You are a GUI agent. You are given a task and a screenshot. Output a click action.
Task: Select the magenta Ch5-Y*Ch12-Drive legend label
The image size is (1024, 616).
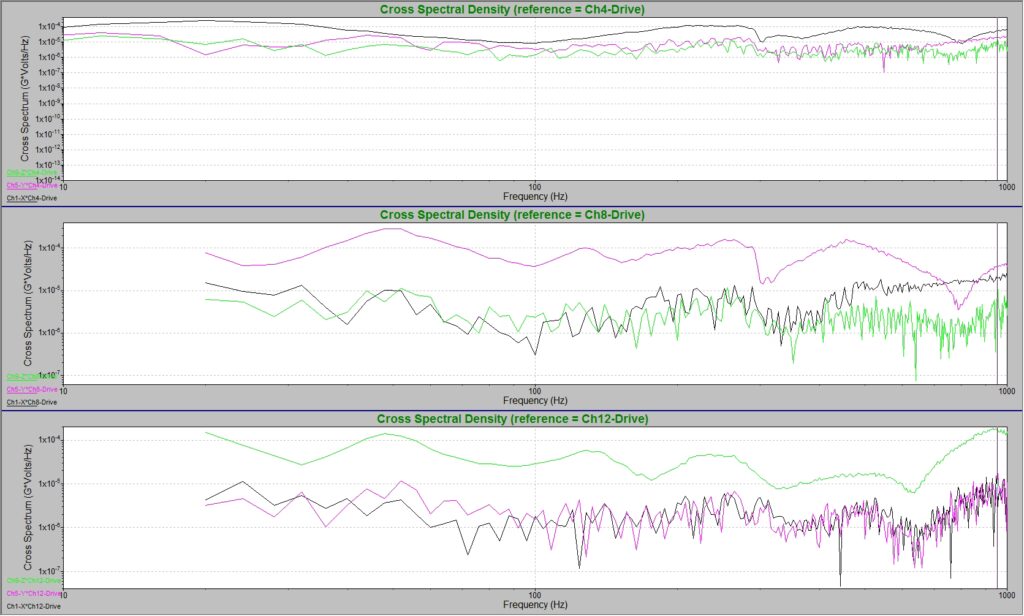pos(33,593)
